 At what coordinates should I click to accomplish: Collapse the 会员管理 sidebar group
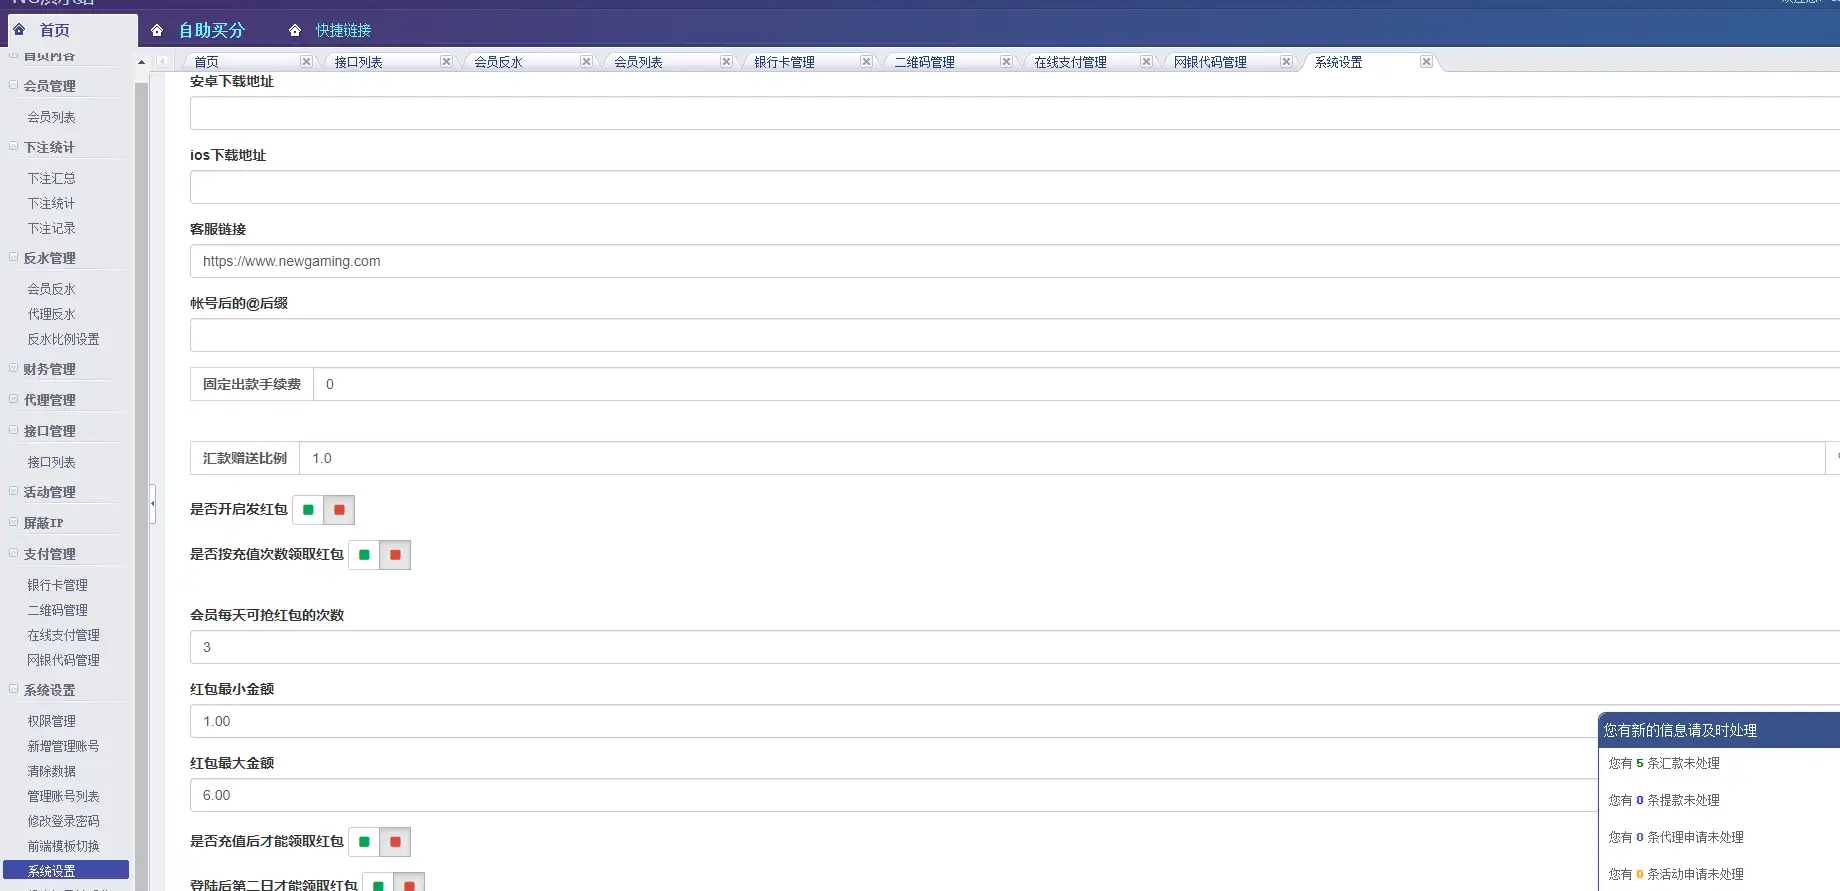click(x=14, y=85)
